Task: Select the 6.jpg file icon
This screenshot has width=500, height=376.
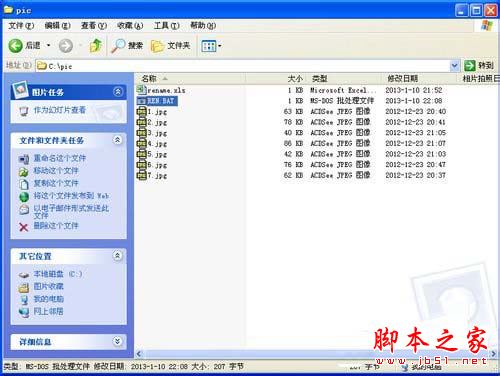Action: 142,164
